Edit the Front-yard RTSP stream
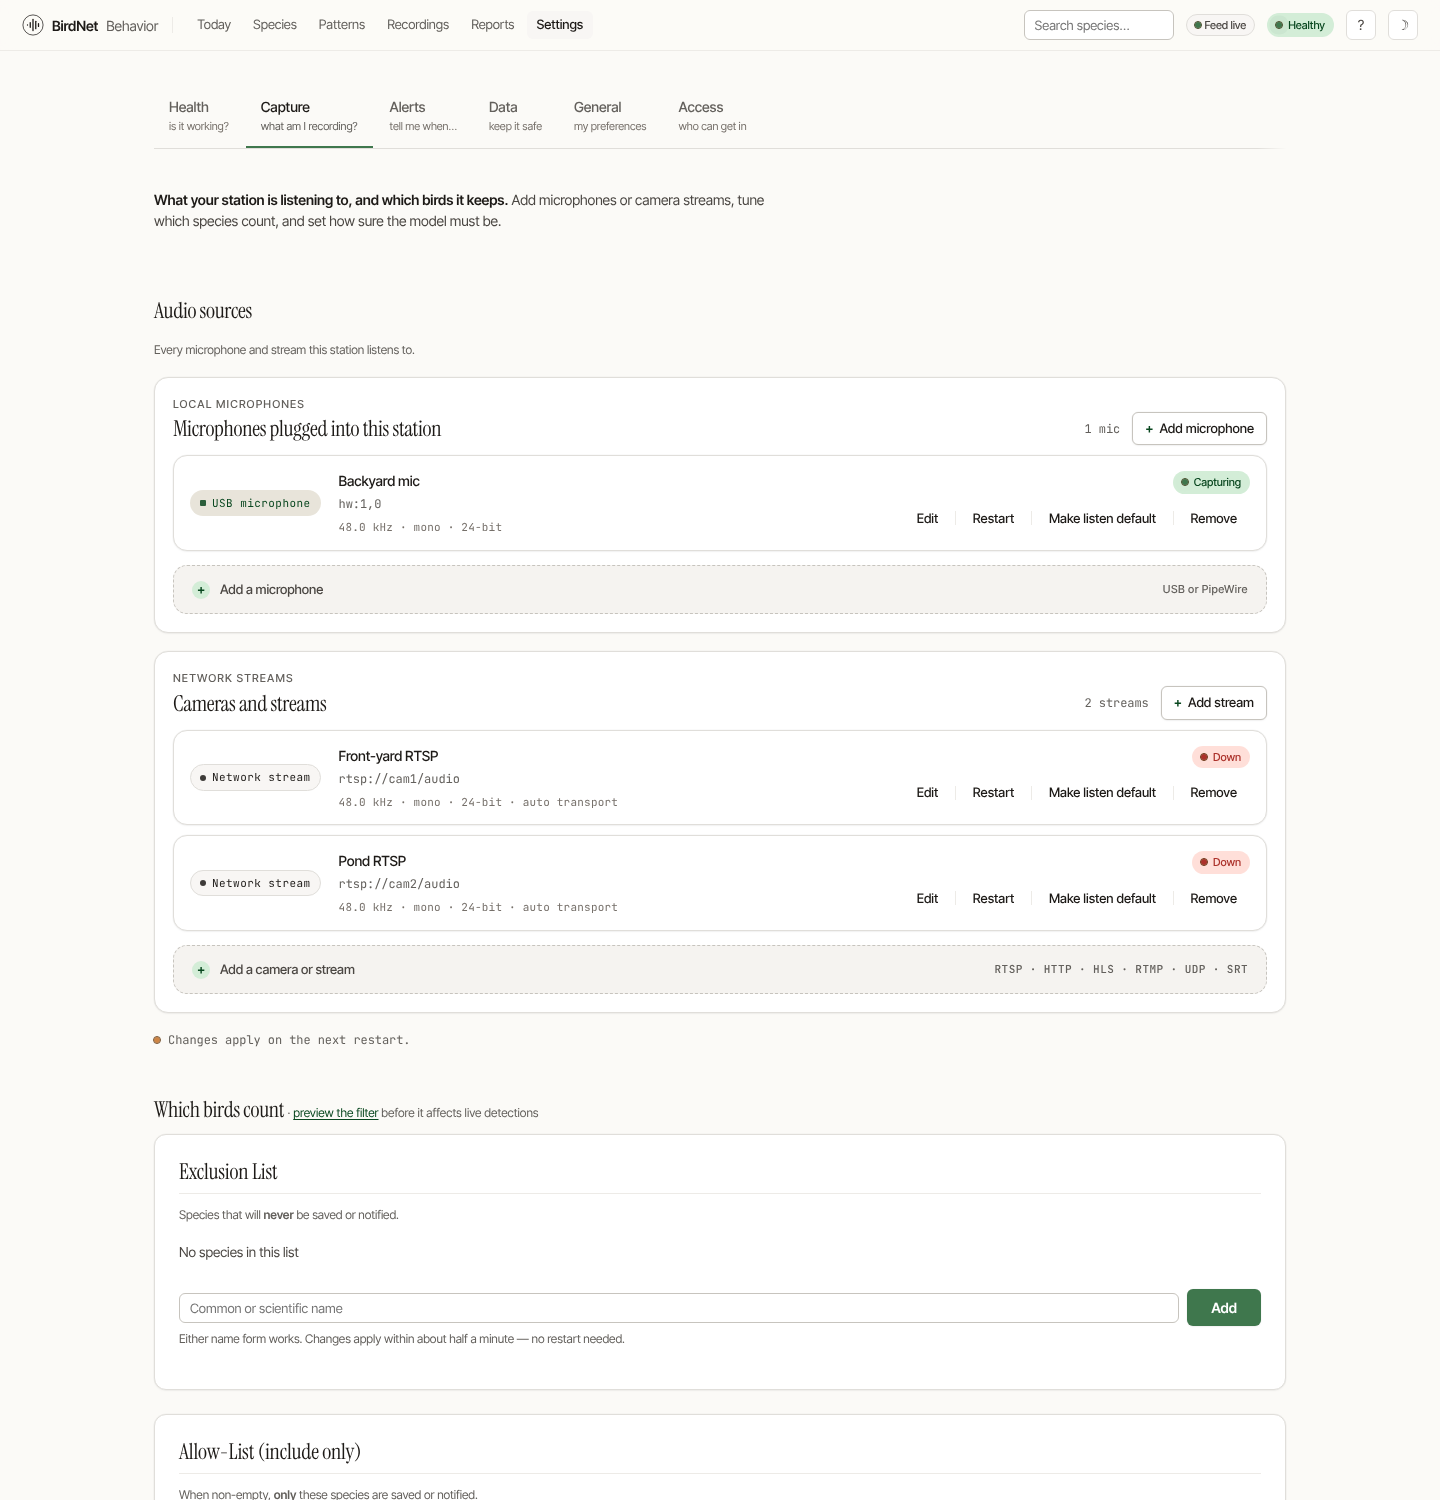 pos(927,793)
